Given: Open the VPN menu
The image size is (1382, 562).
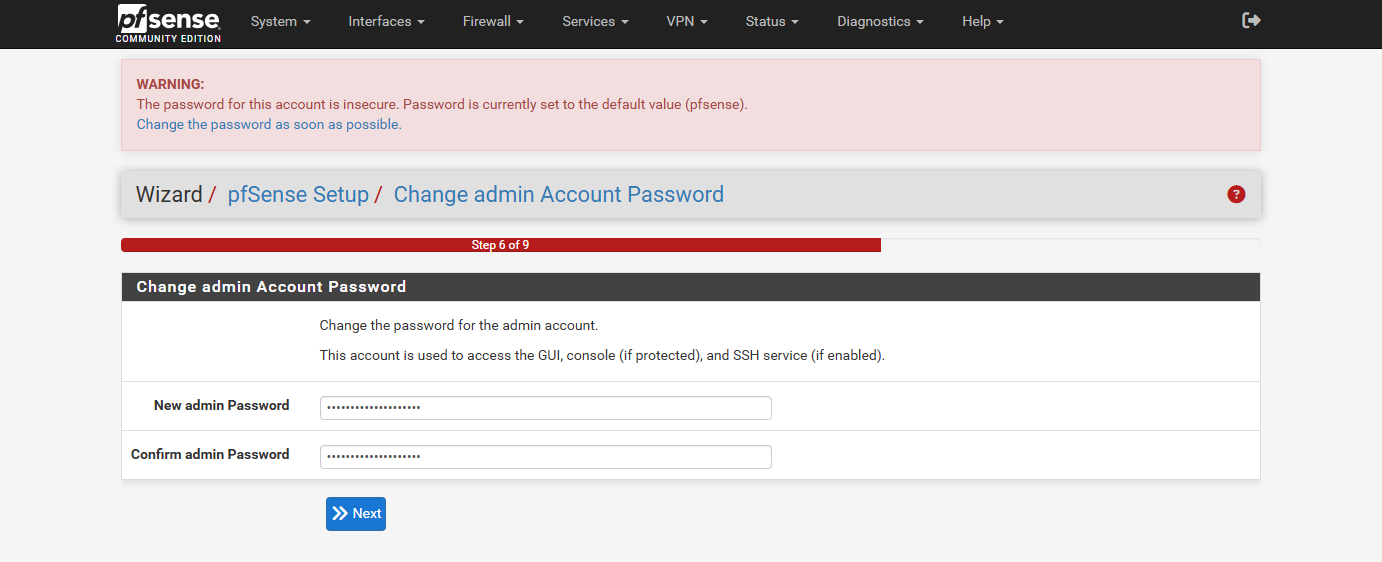Looking at the screenshot, I should (x=687, y=21).
